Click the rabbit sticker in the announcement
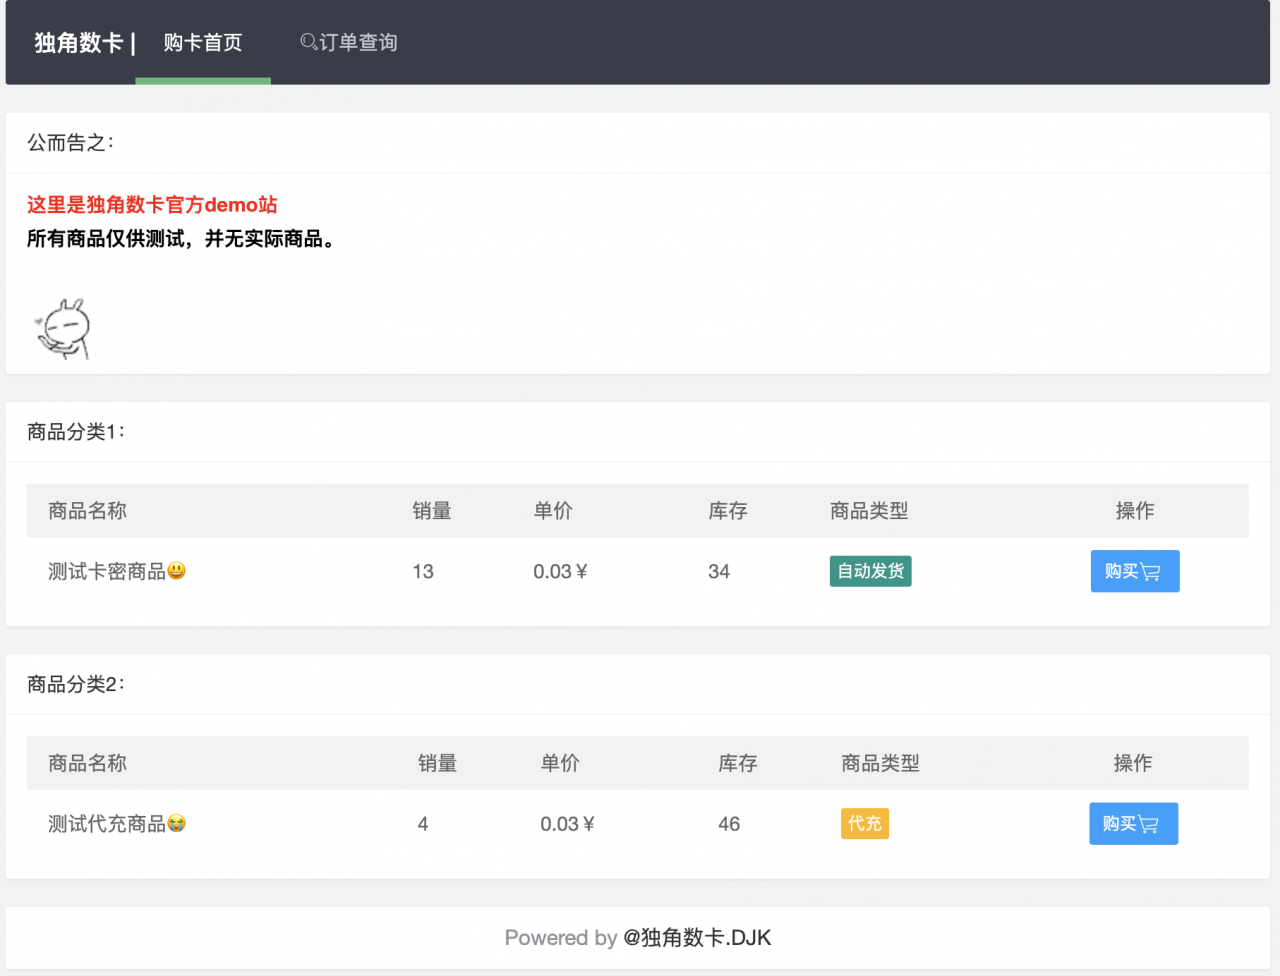Image resolution: width=1280 pixels, height=976 pixels. (62, 328)
